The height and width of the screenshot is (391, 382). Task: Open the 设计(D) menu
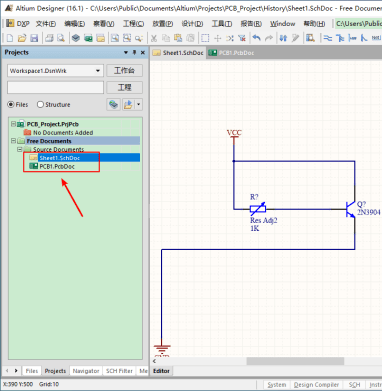click(x=192, y=24)
